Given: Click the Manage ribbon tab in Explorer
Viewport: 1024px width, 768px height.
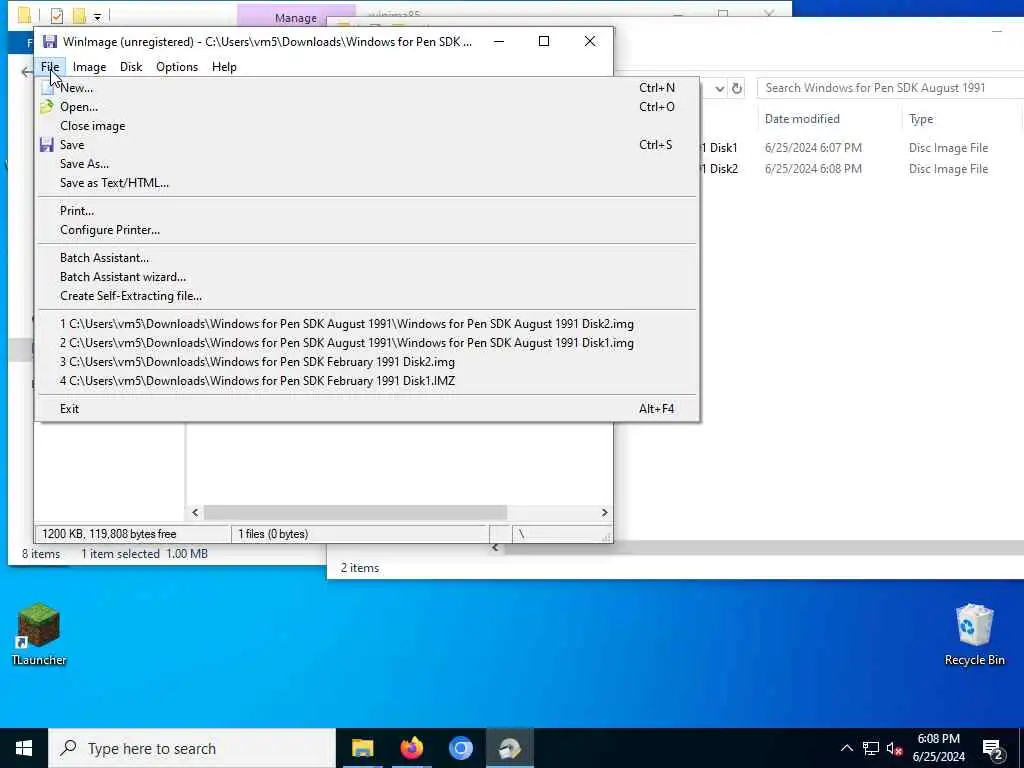Looking at the screenshot, I should point(296,18).
